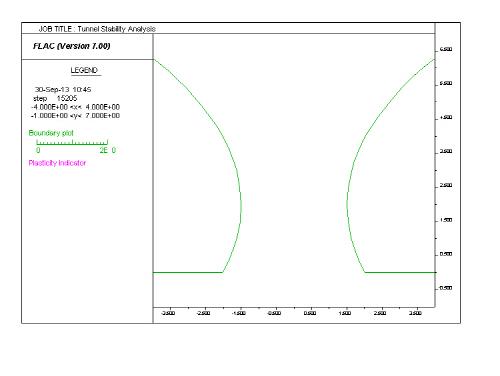Screen dimensions: 500x376
Task: Click the x-axis label '-3.500'
Action: [168, 313]
